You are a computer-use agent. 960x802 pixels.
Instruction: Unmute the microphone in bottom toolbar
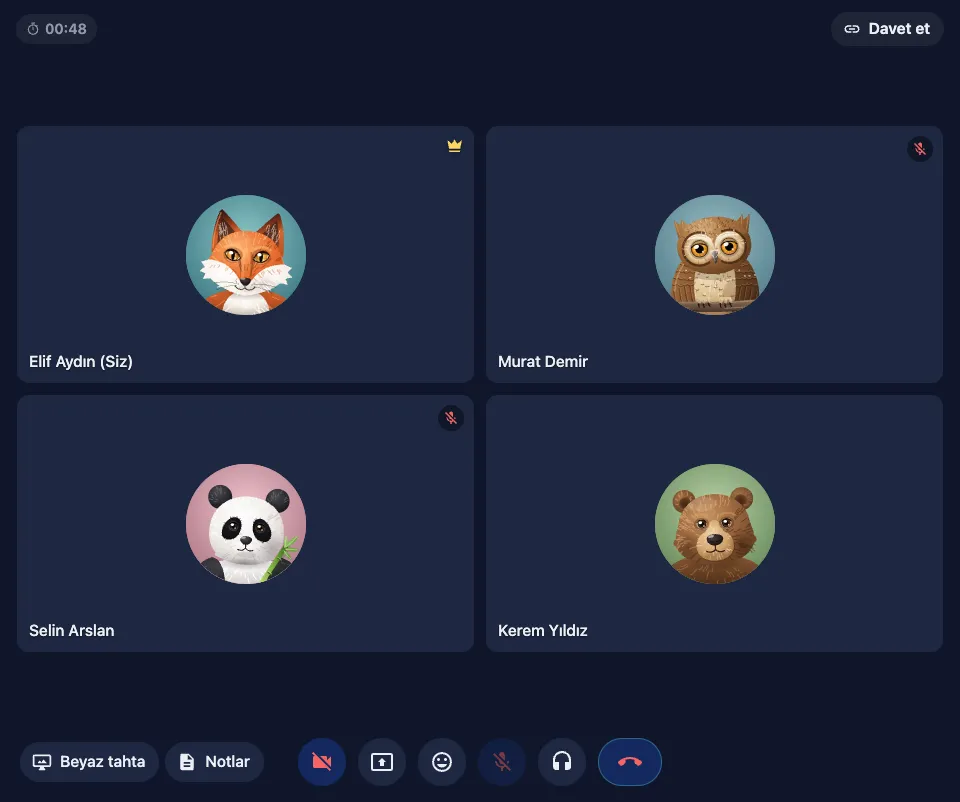pyautogui.click(x=501, y=762)
